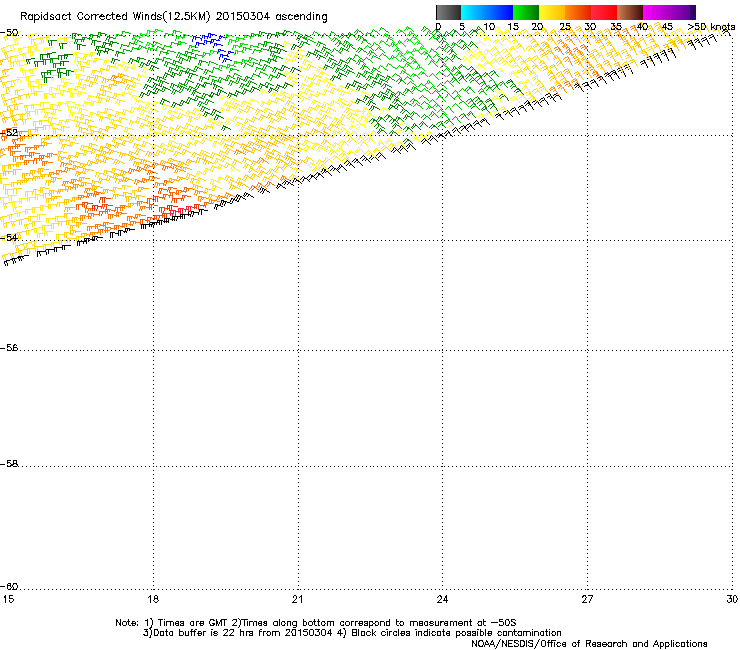Click the note about black circles contamination
740x650 pixels.
pyautogui.click(x=449, y=633)
